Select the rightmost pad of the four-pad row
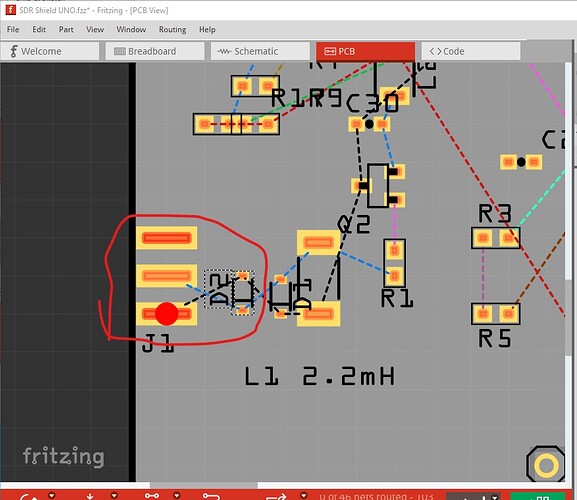 tap(268, 124)
